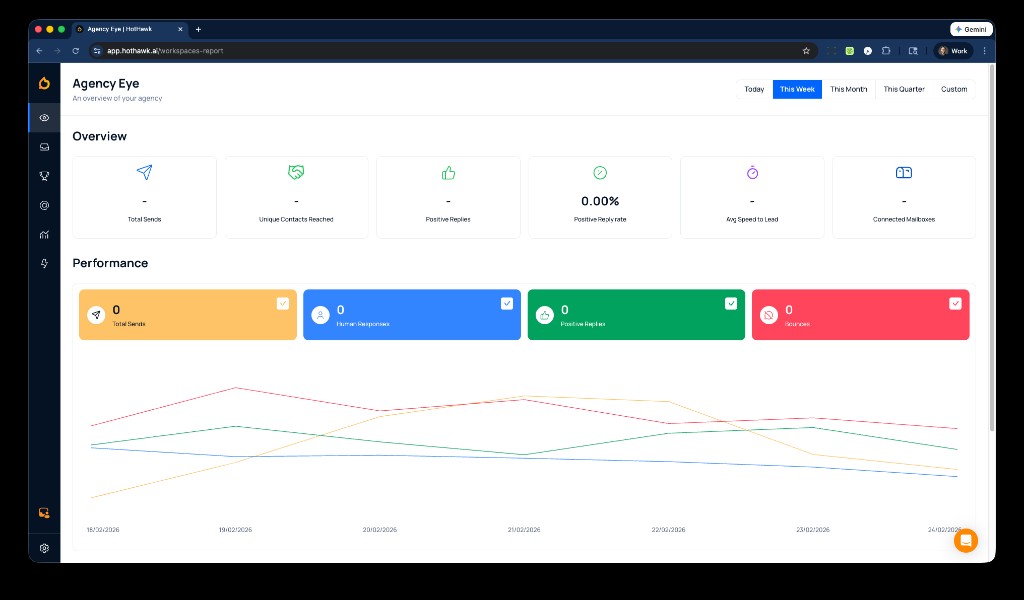The width and height of the screenshot is (1024, 600).
Task: Select Today as the reporting period
Action: pos(754,89)
